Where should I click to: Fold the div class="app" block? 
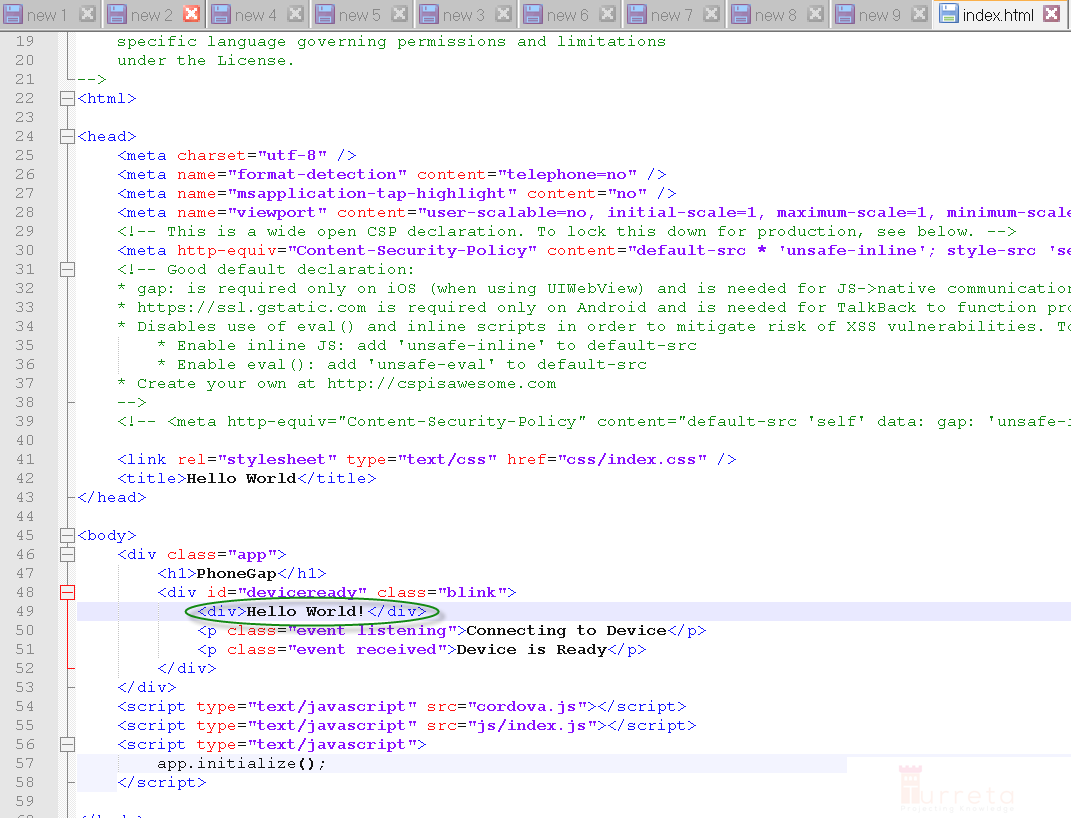pyautogui.click(x=67, y=554)
